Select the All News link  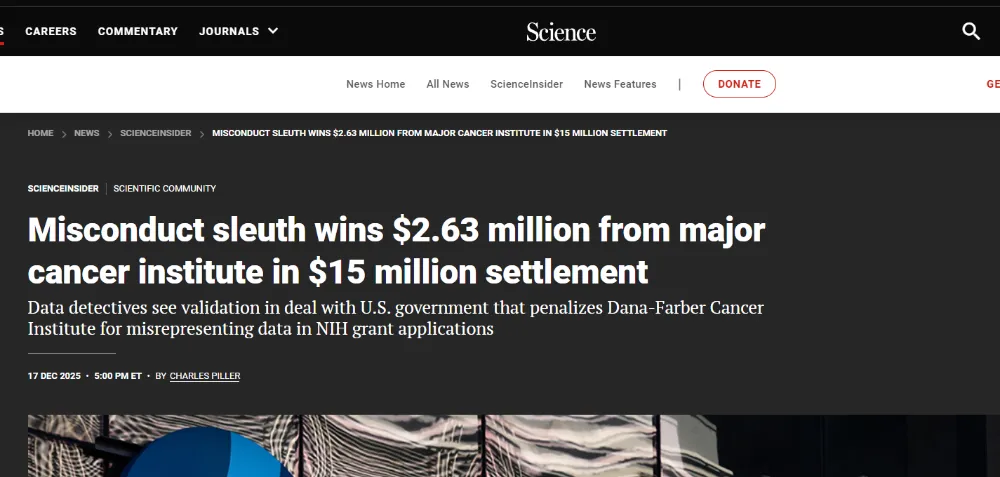tap(448, 84)
